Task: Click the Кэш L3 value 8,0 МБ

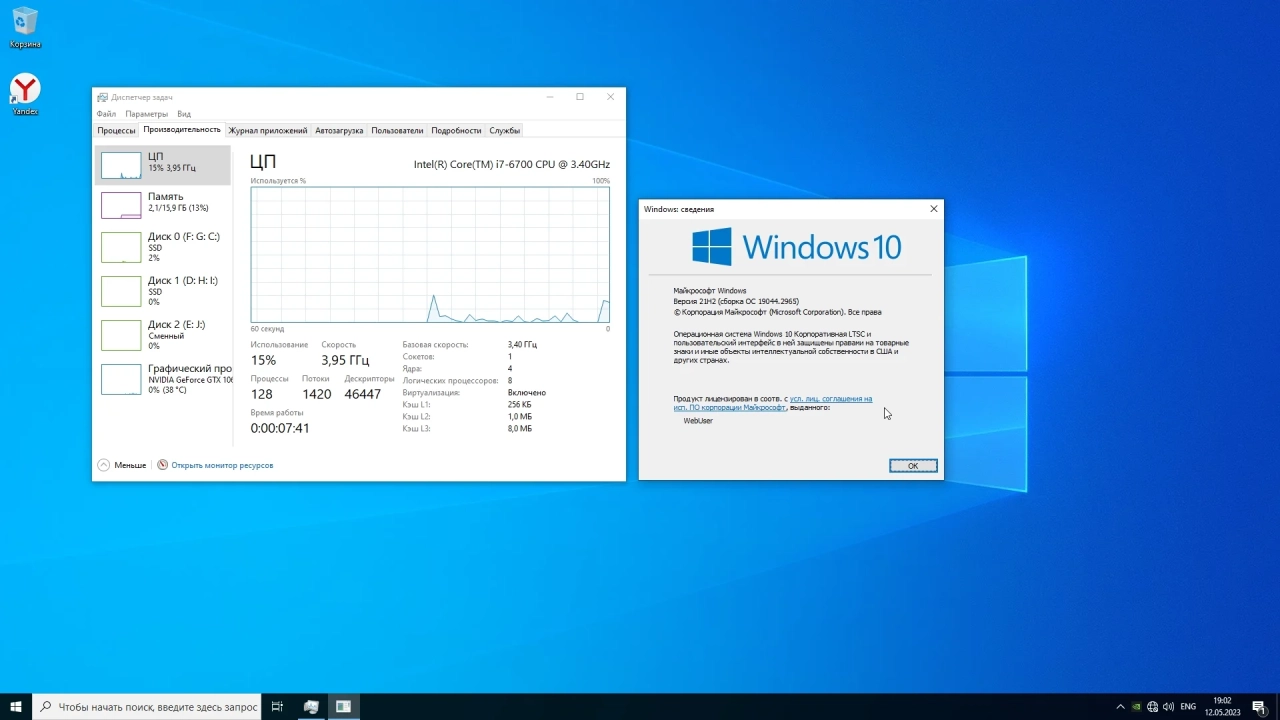Action: click(520, 428)
